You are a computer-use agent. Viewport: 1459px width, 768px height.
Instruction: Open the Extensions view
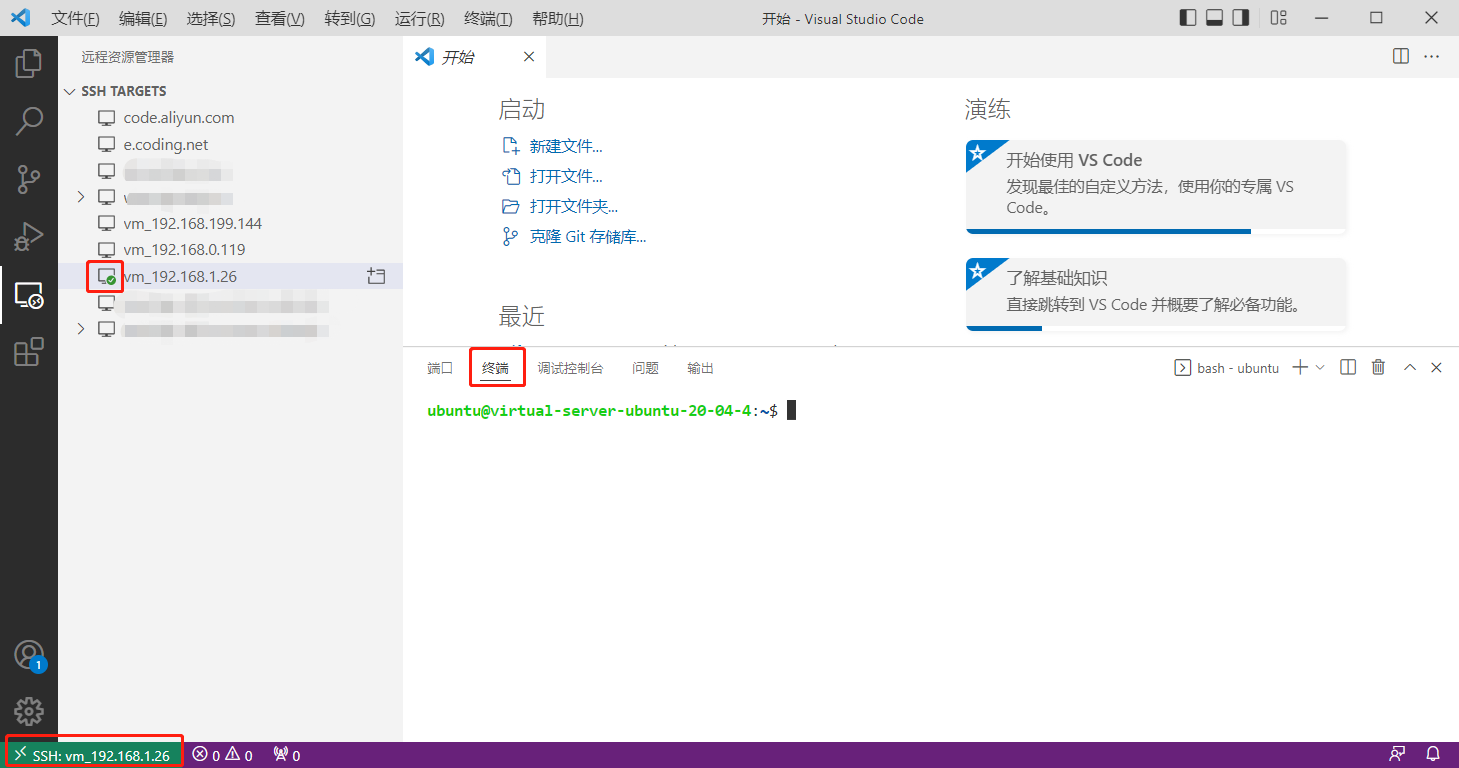coord(29,352)
